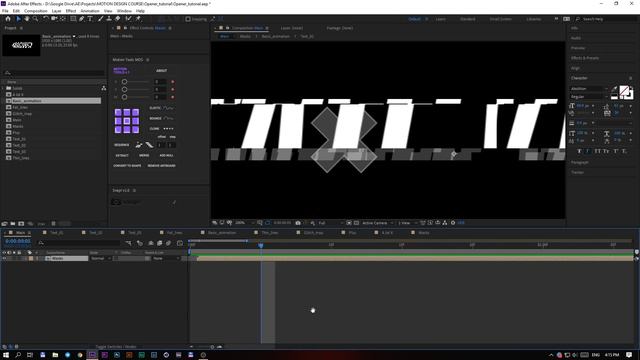Toggle Subscript style in Character panel
The image size is (640, 360).
tap(624, 151)
